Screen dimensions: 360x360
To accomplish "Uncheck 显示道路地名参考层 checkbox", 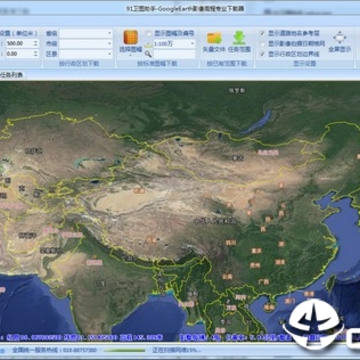I will pyautogui.click(x=262, y=33).
